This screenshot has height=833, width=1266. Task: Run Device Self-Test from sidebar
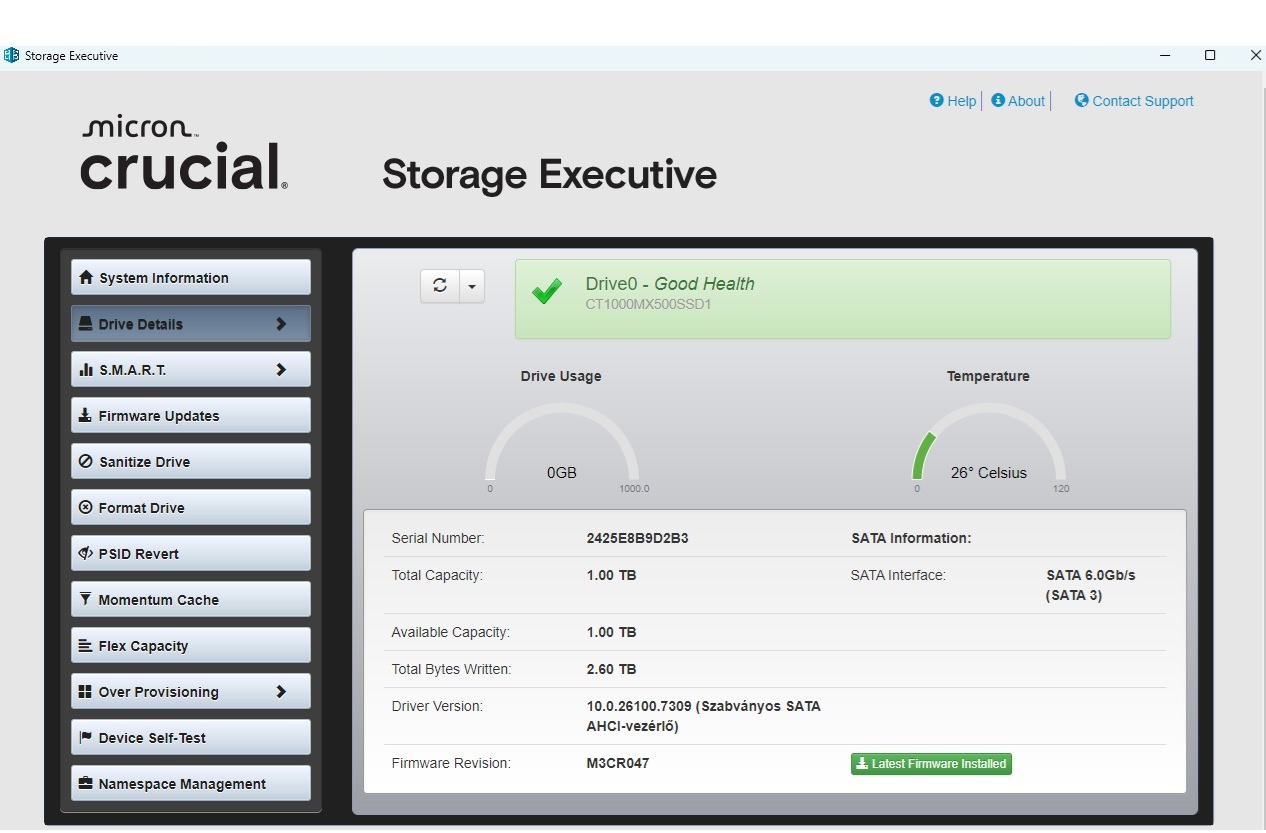pyautogui.click(x=191, y=738)
